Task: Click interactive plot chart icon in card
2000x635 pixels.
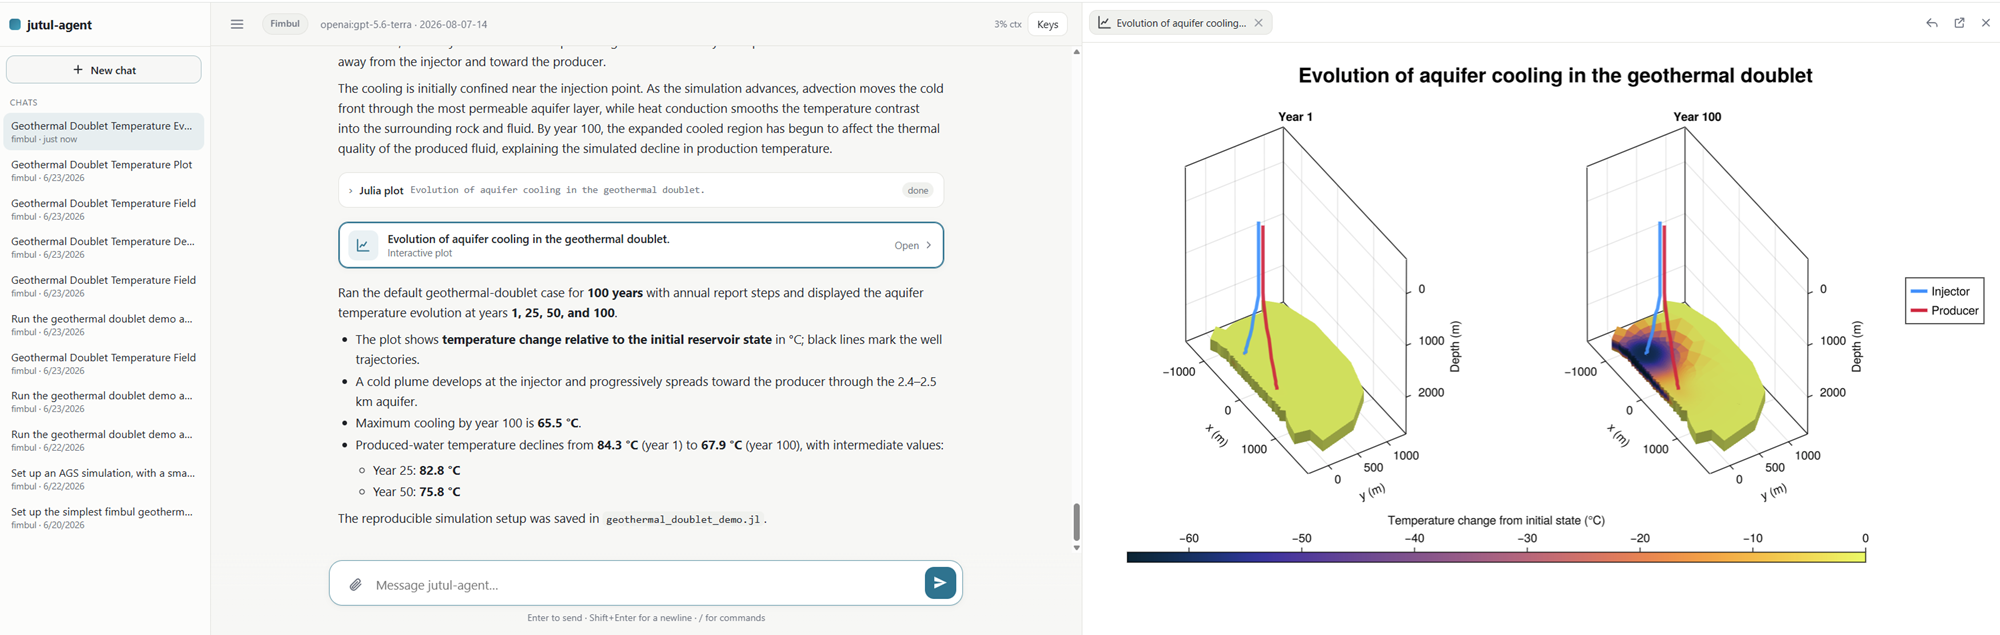Action: (363, 245)
